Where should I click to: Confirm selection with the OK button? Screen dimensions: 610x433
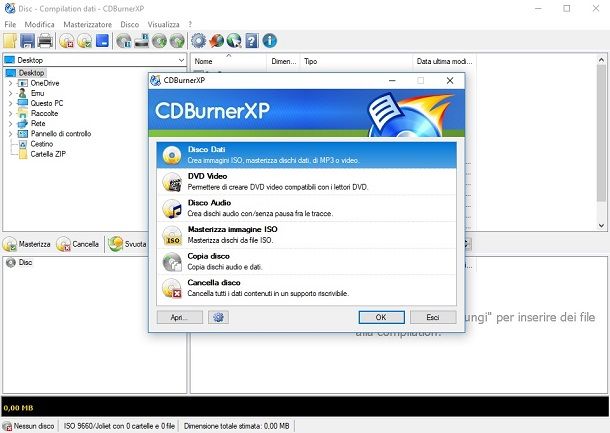point(381,317)
